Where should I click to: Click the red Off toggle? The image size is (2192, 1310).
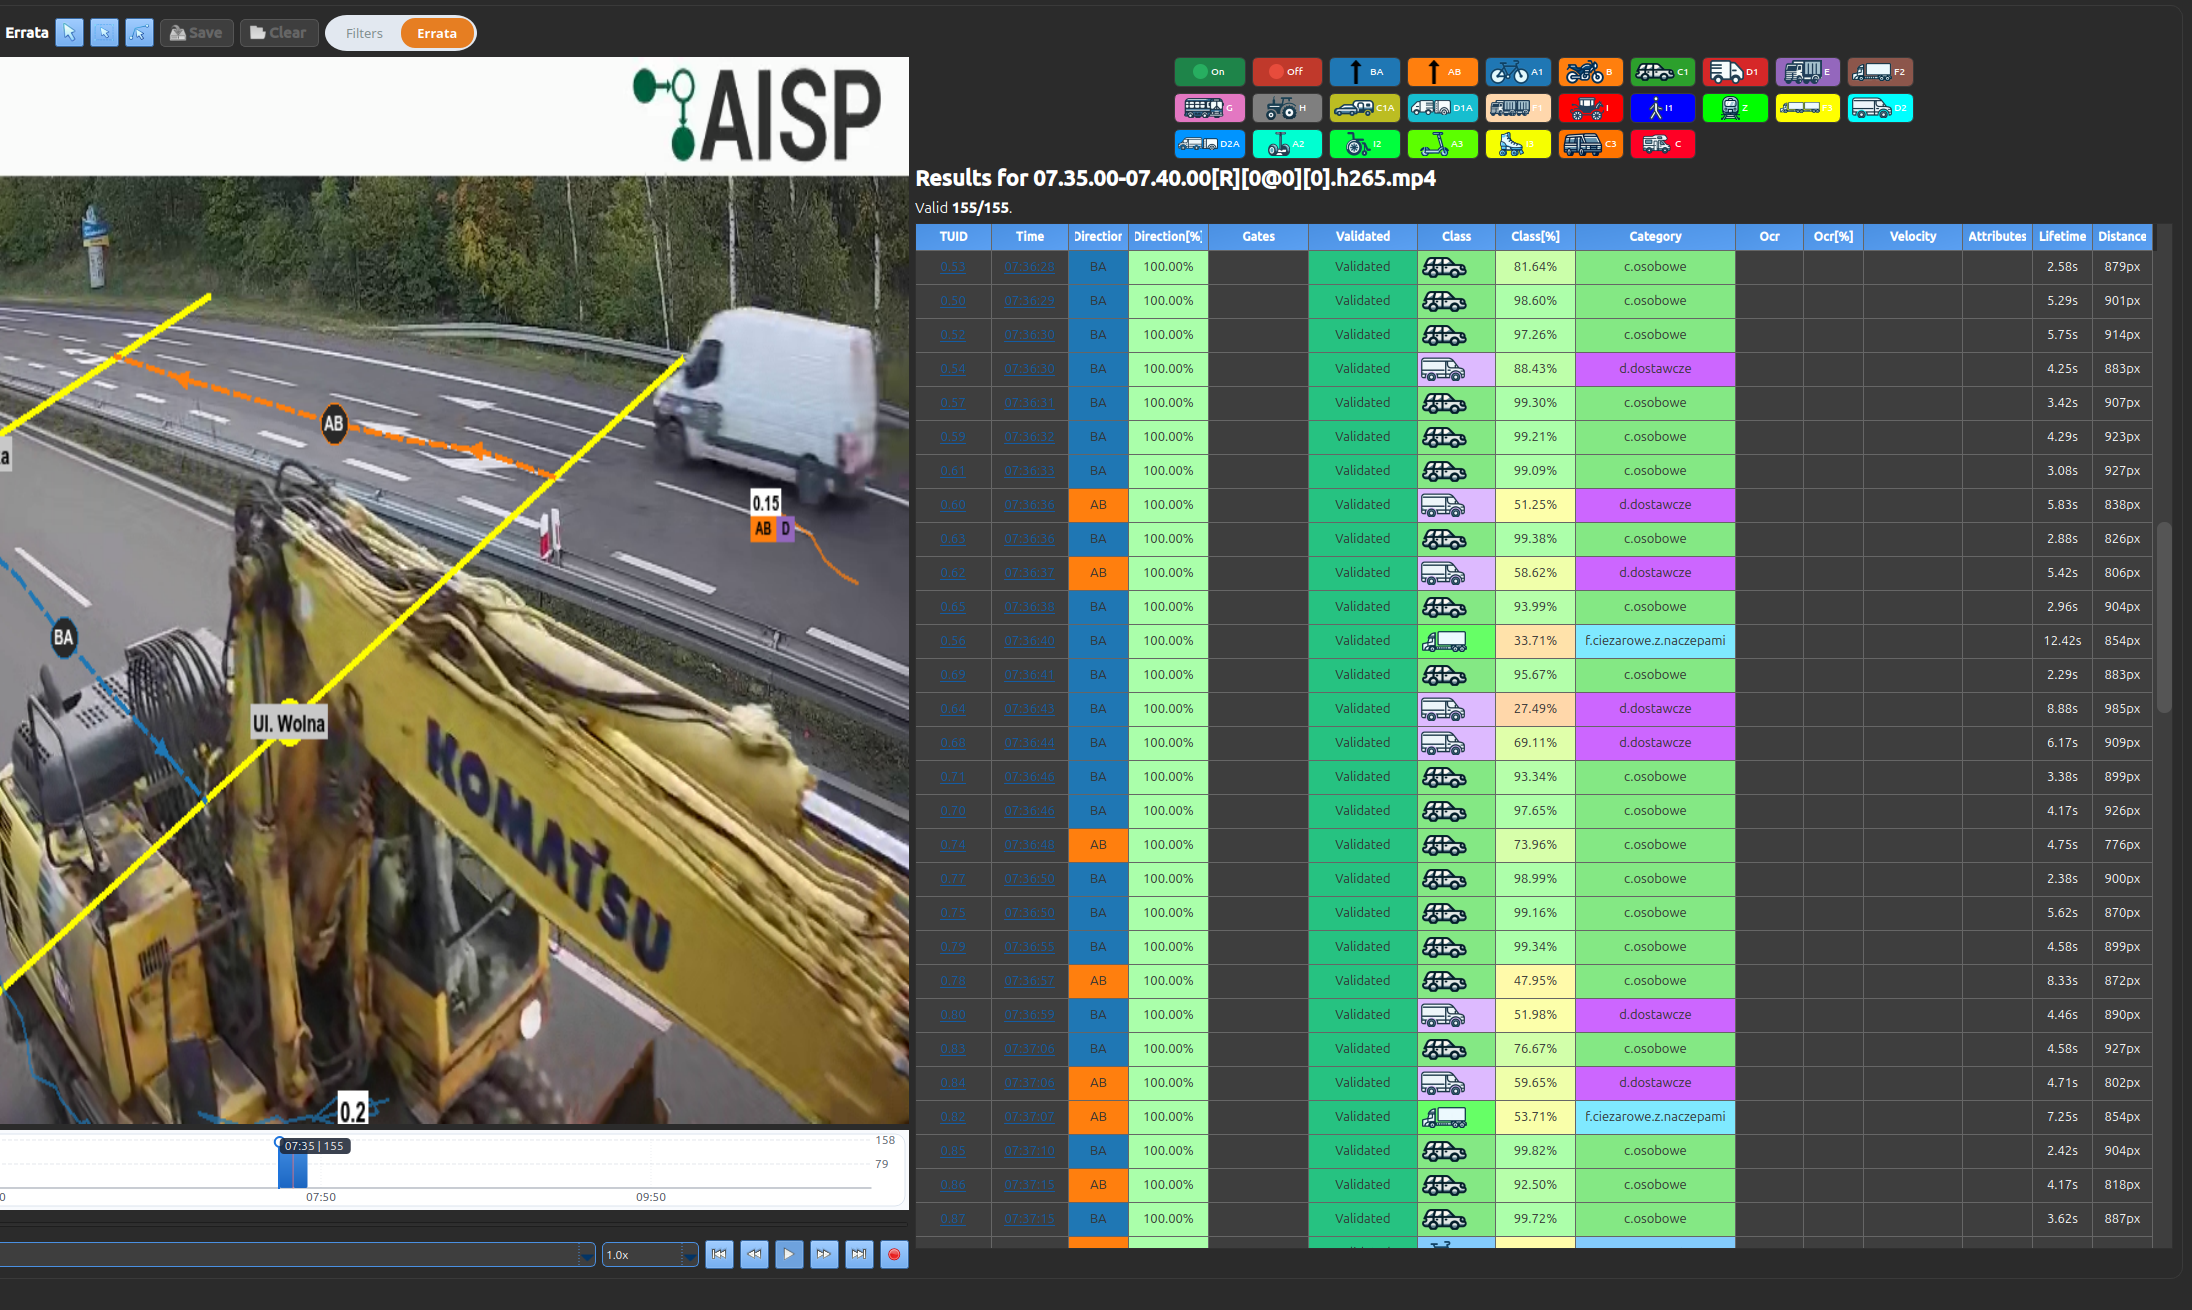[1287, 72]
